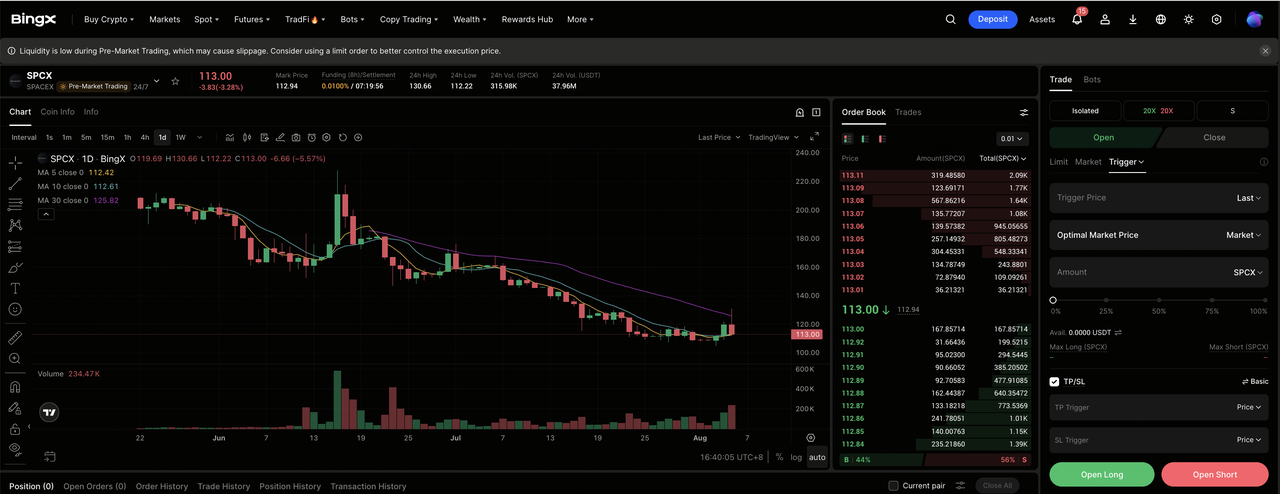1280x494 pixels.
Task: Open Trigger order type dropdown
Action: [x=1127, y=161]
